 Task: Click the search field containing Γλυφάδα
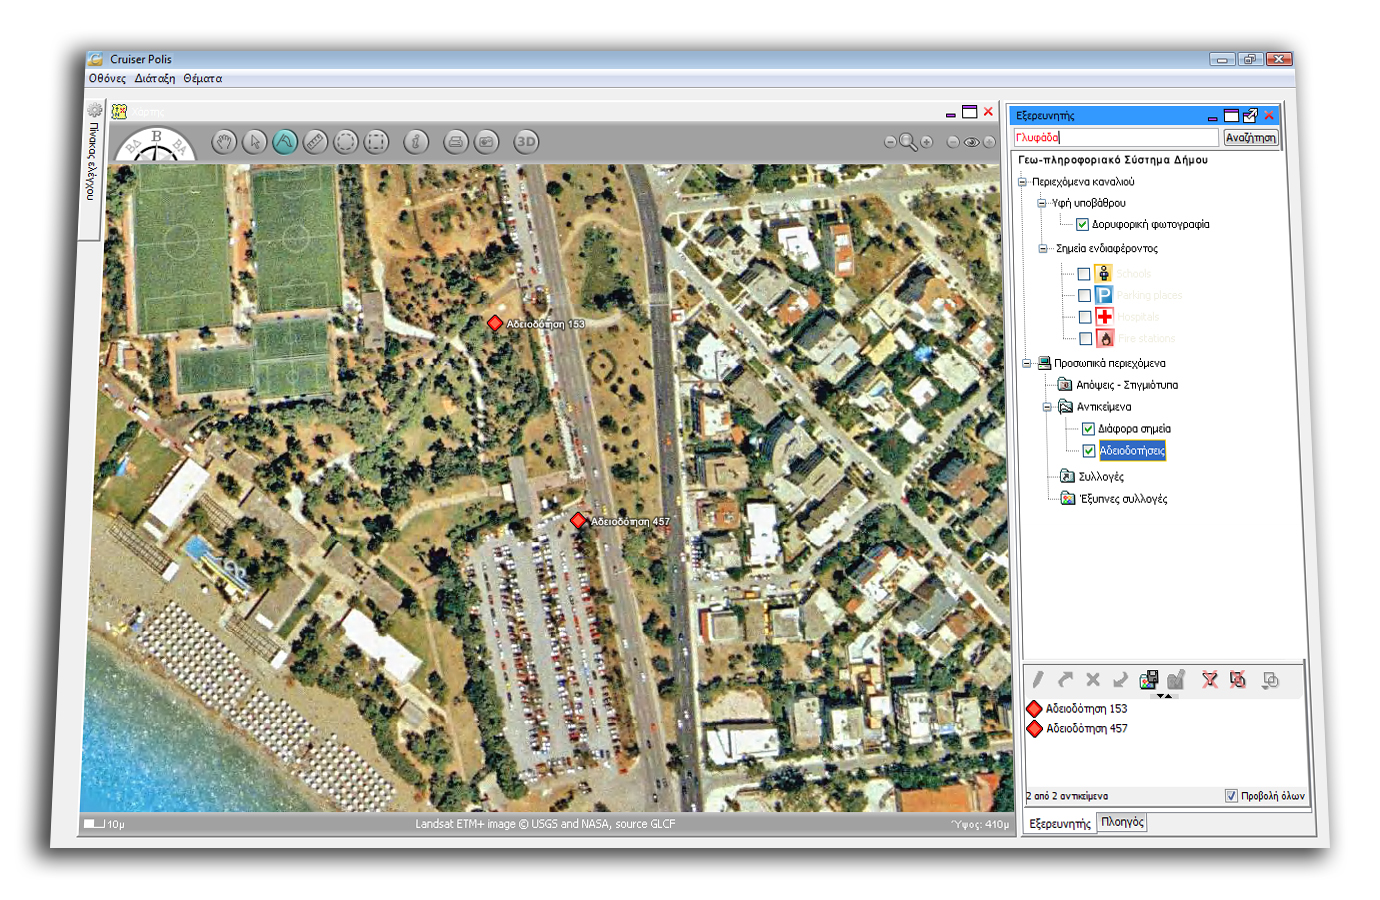point(1116,138)
